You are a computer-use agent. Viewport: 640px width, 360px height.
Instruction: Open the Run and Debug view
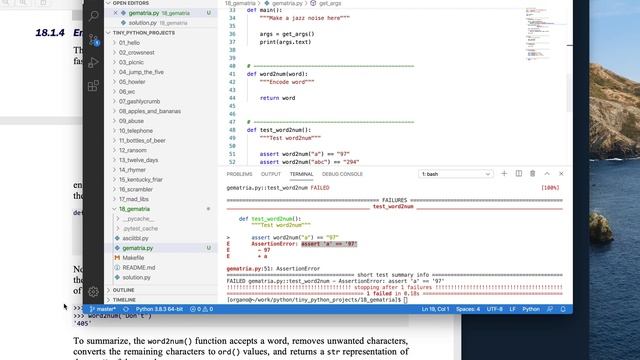click(x=93, y=62)
